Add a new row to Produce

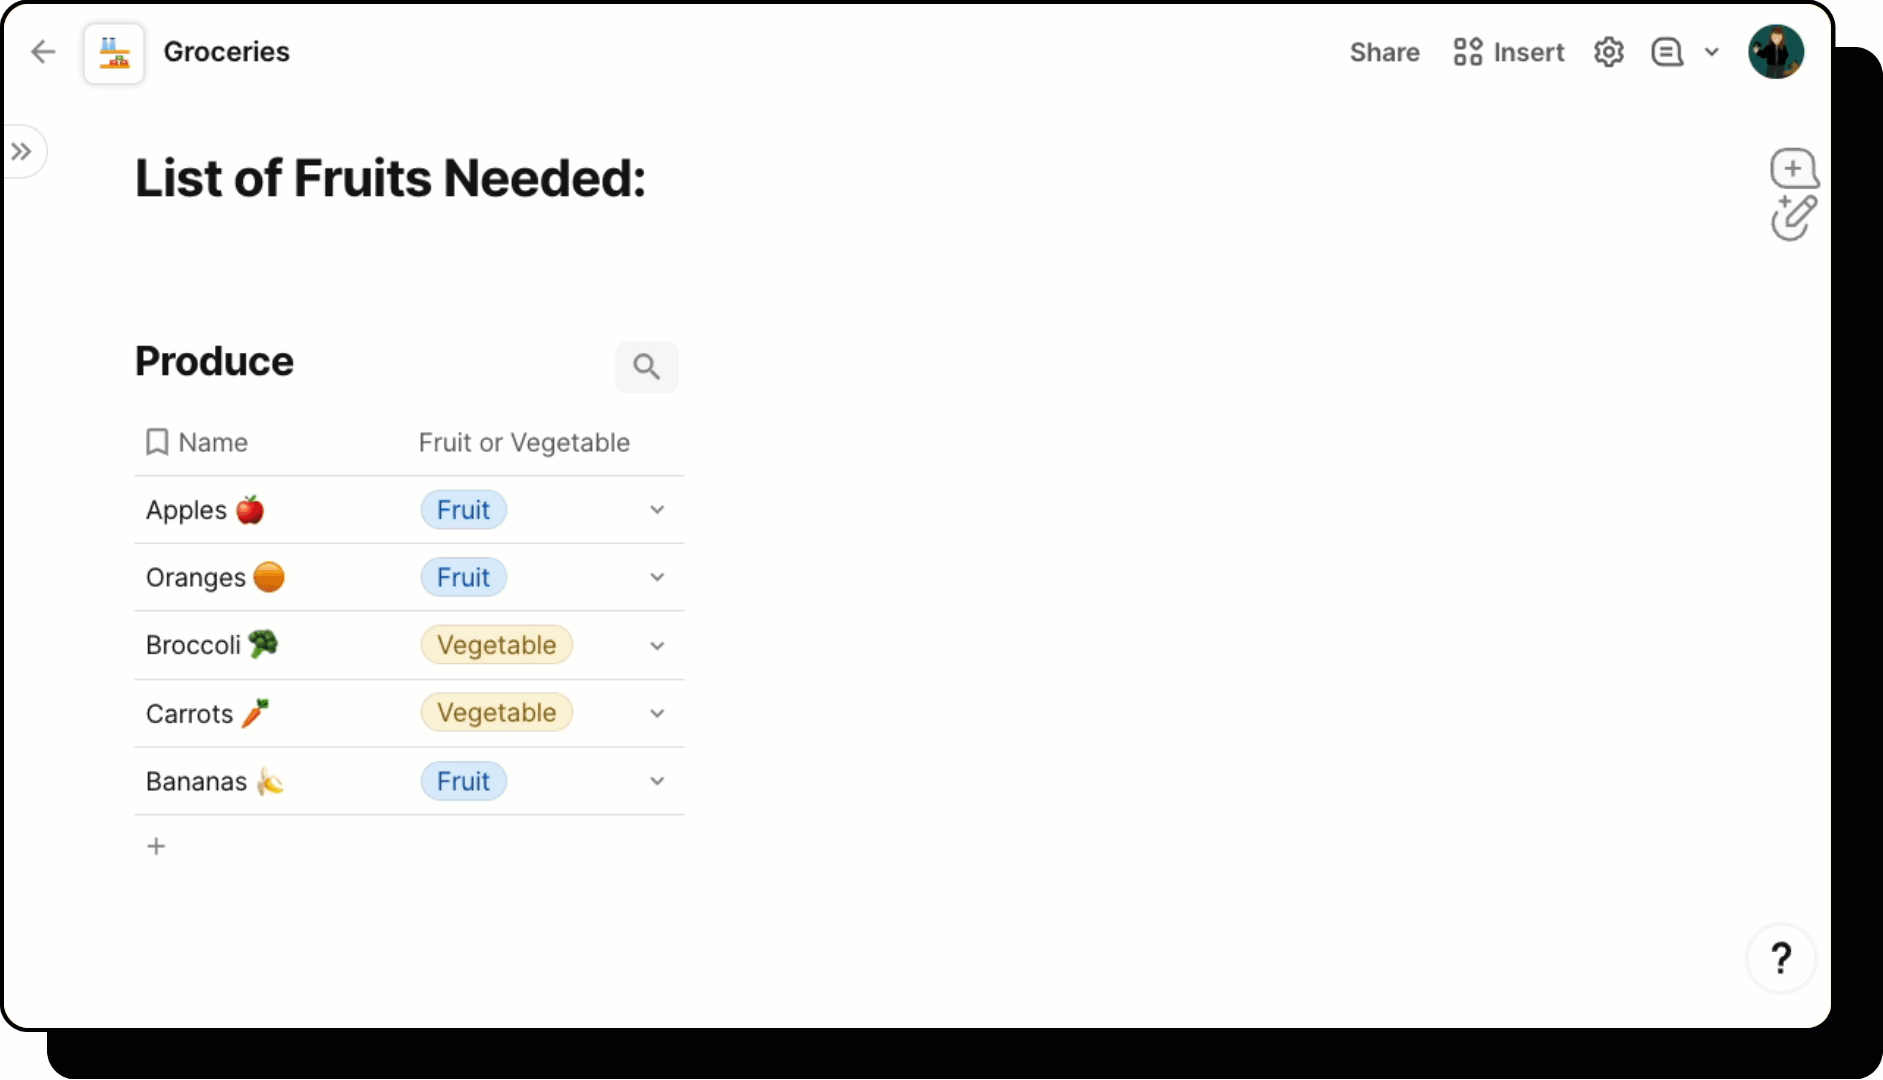tap(156, 847)
